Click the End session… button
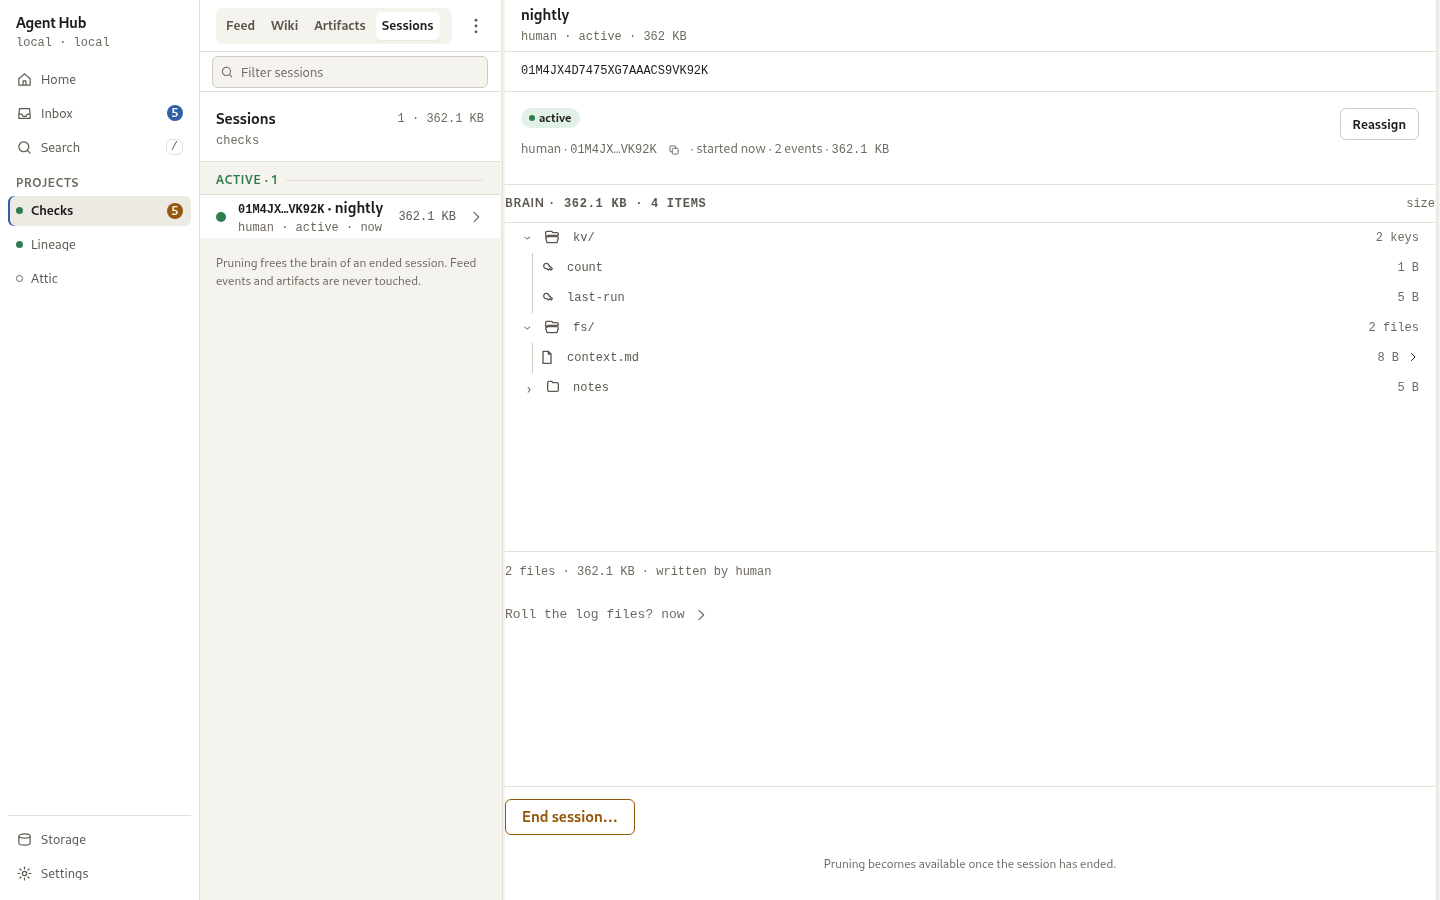Viewport: 1440px width, 900px height. pyautogui.click(x=570, y=817)
